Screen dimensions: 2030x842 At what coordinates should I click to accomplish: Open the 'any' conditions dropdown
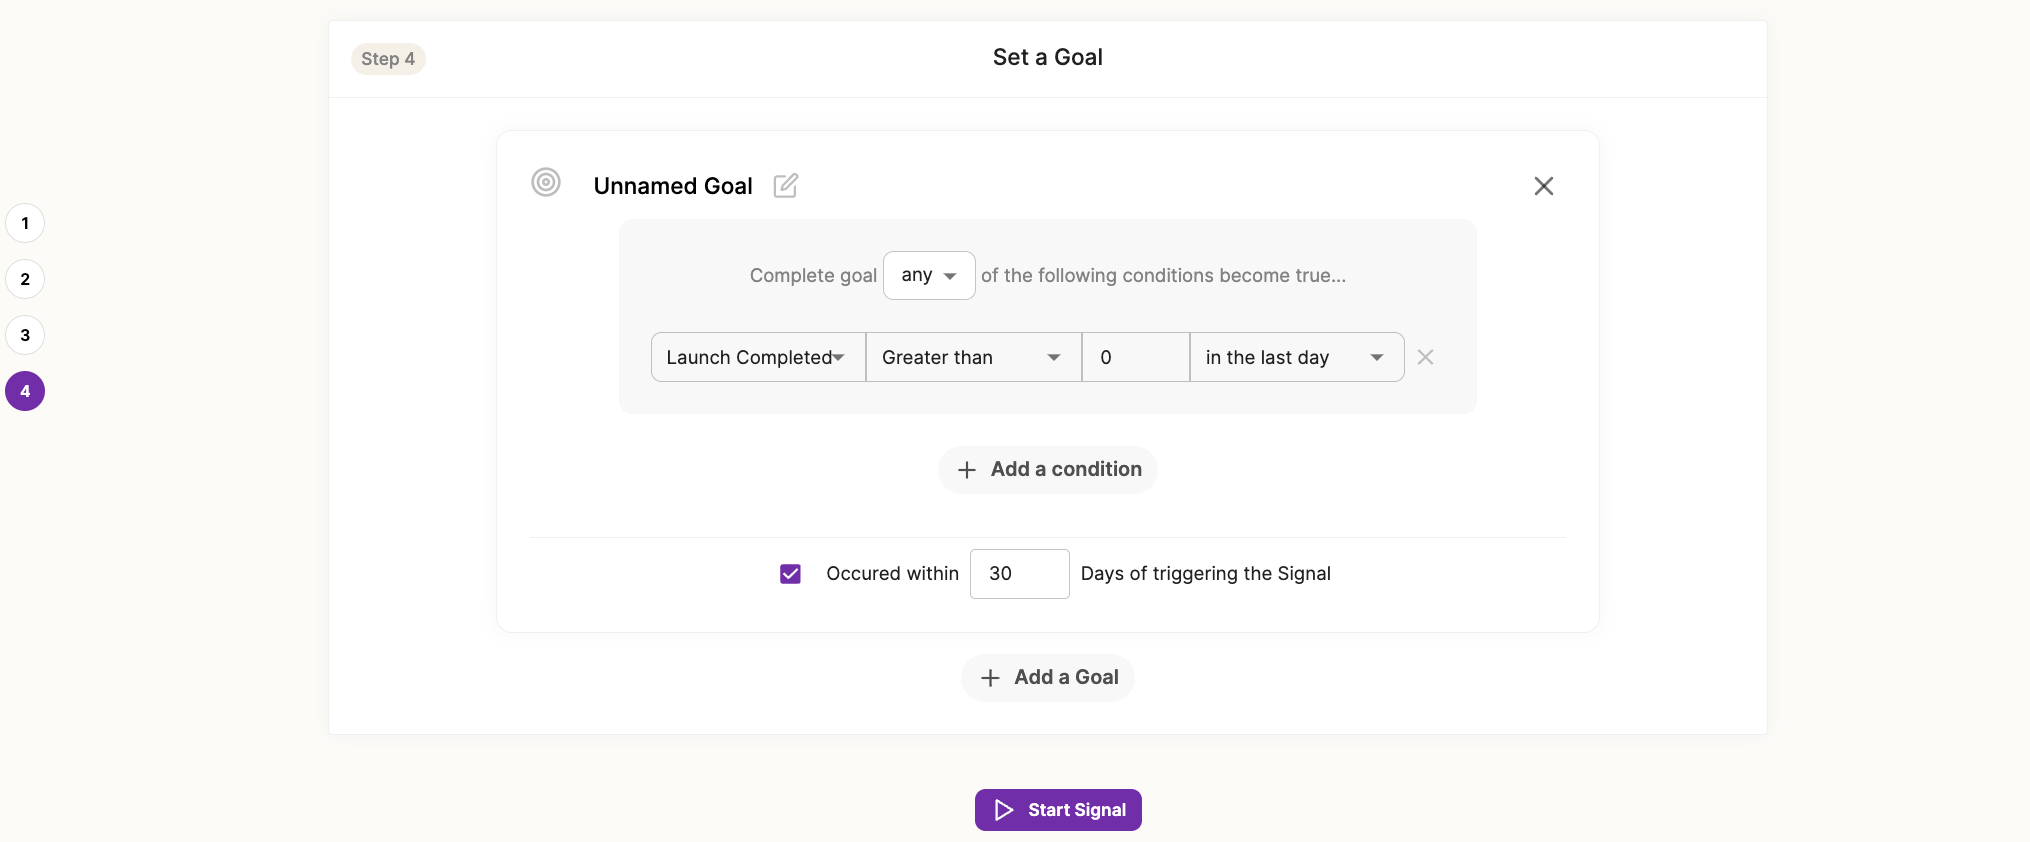point(929,275)
